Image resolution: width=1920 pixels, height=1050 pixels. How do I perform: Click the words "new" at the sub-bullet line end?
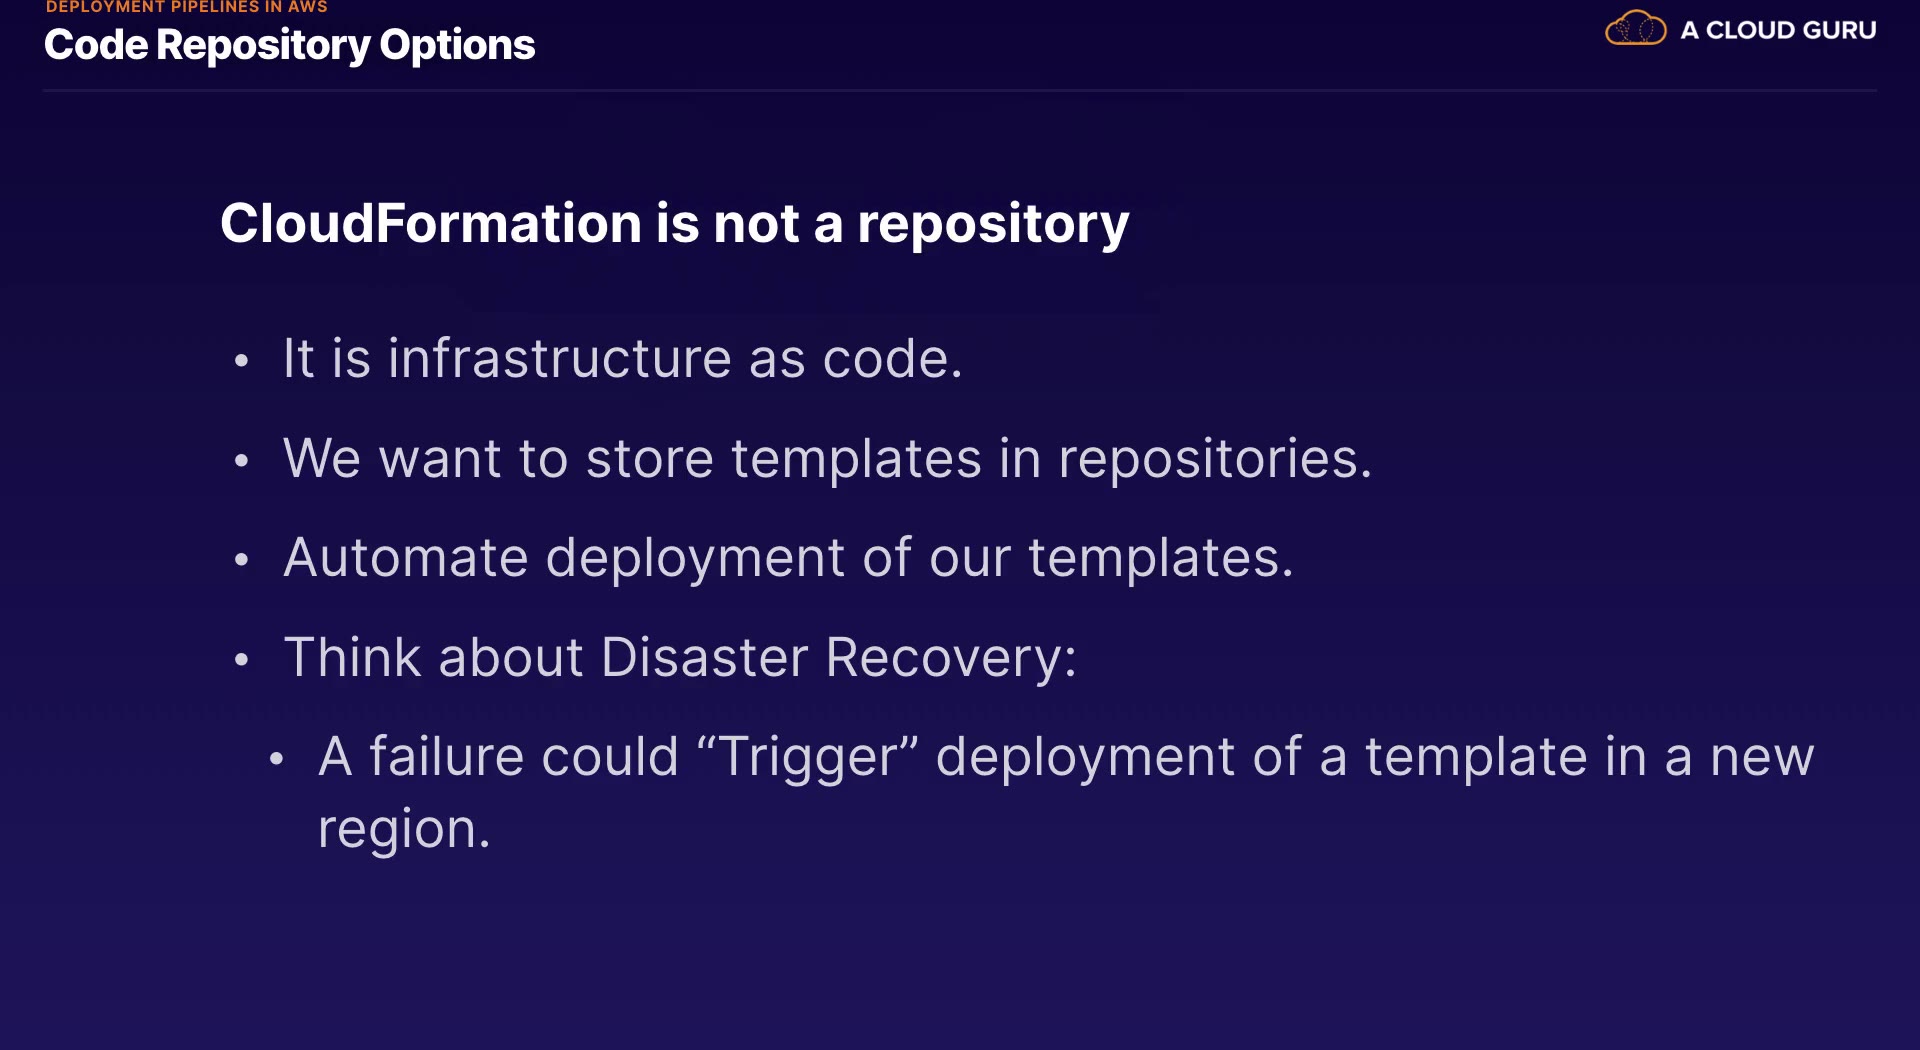[x=1762, y=757]
